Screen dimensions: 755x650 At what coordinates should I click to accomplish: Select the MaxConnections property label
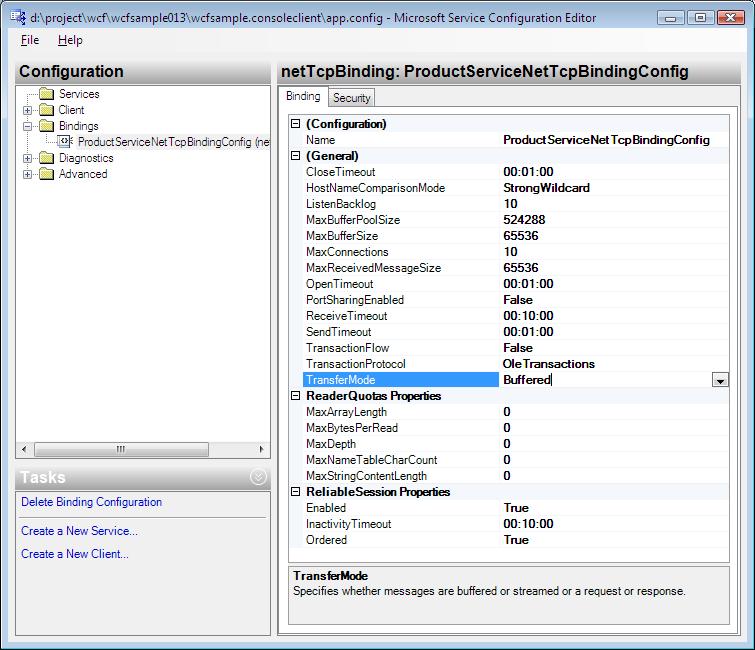347,252
